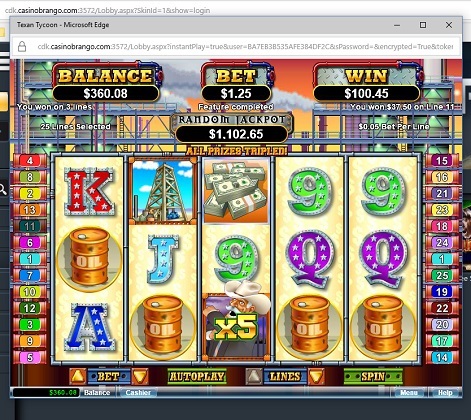This screenshot has width=471, height=420.
Task: Select payline 15 indicator
Action: point(442,160)
